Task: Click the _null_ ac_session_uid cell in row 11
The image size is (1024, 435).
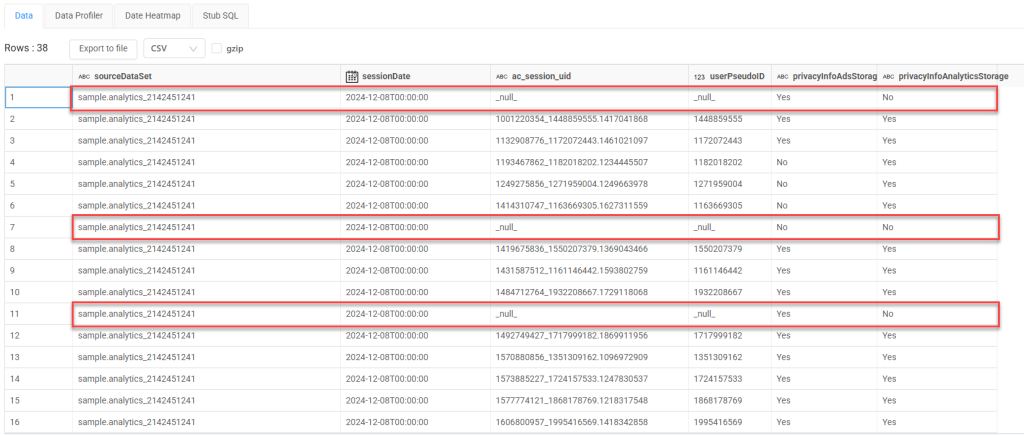Action: pos(589,314)
